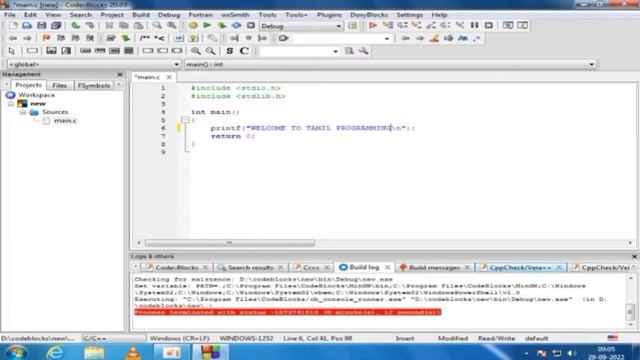Open the wrench settings icon
Viewport: 640px width, 360px height.
pos(363,51)
